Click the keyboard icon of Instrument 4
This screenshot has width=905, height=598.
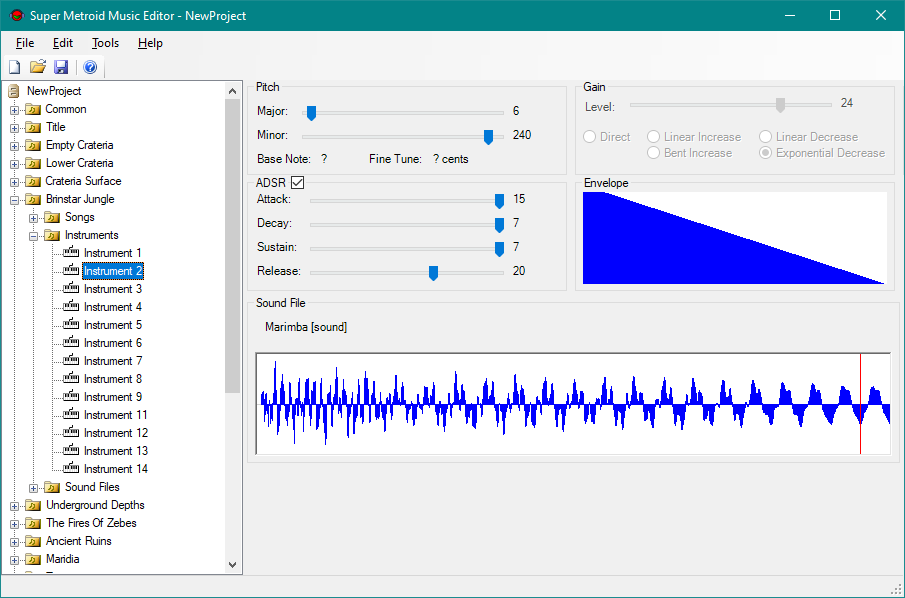(71, 306)
